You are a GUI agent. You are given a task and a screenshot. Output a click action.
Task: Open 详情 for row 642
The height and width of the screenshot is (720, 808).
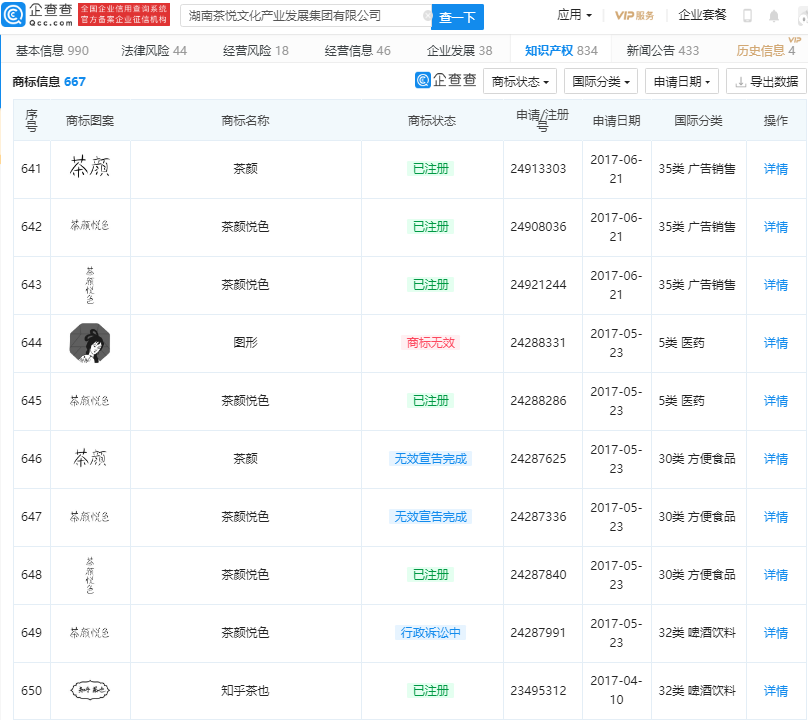(776, 227)
